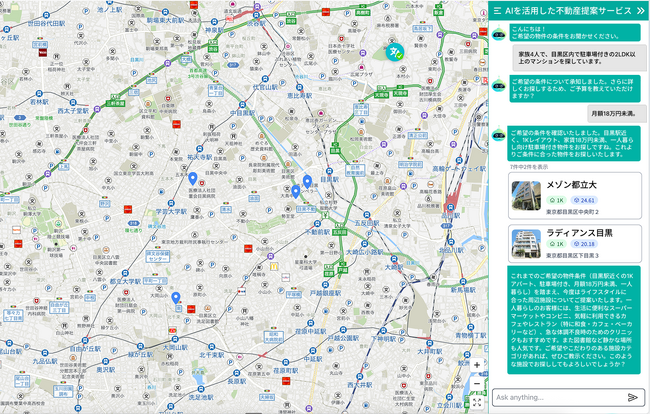The image size is (650, 415).
Task: Click the AI不動産提案サービス panel title
Action: click(568, 8)
